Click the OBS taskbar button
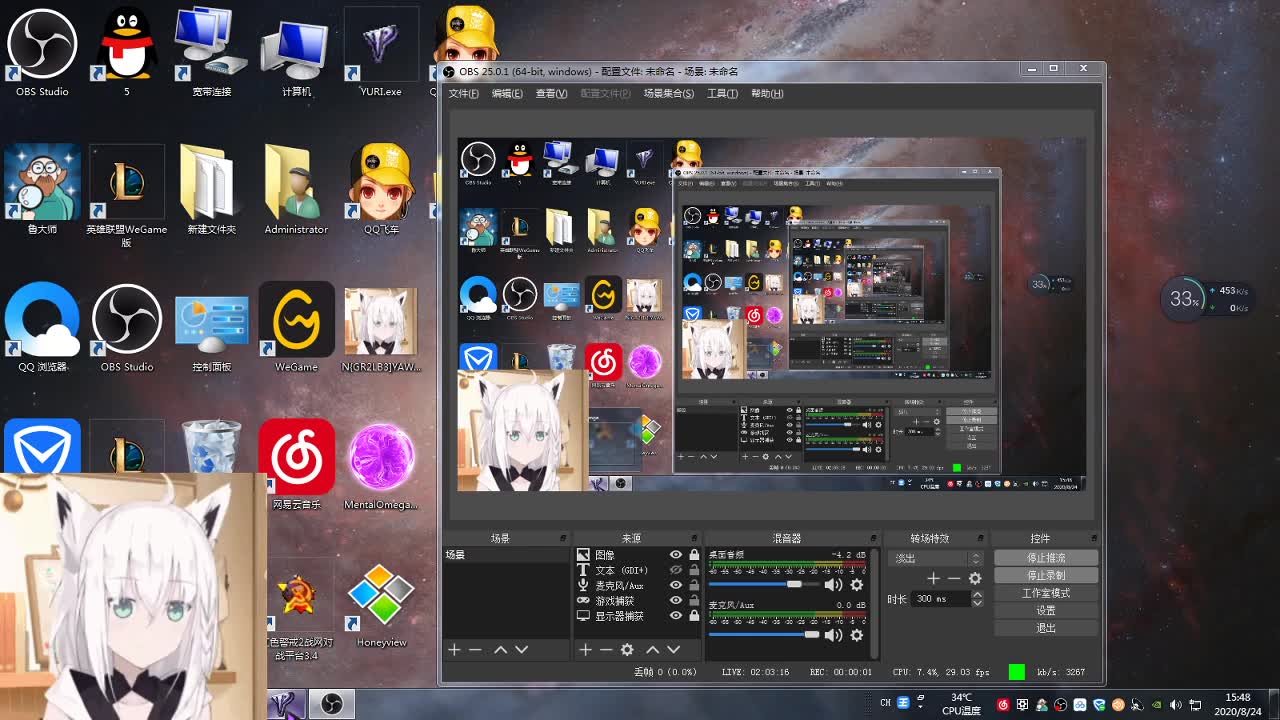The height and width of the screenshot is (720, 1280). 333,704
